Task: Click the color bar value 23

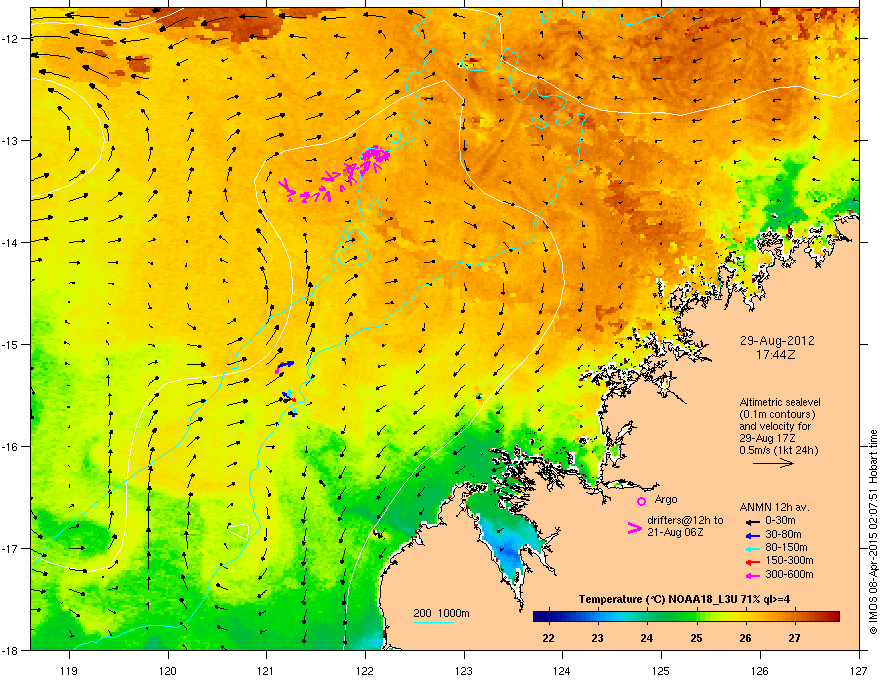Action: click(597, 638)
